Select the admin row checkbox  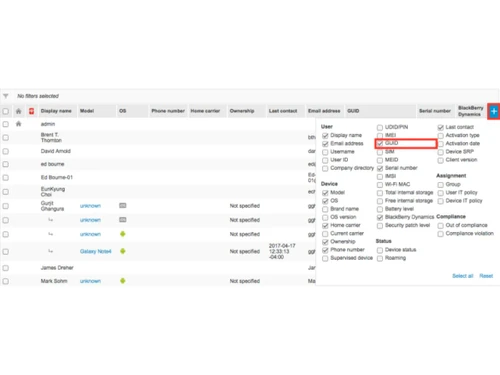pyautogui.click(x=6, y=124)
